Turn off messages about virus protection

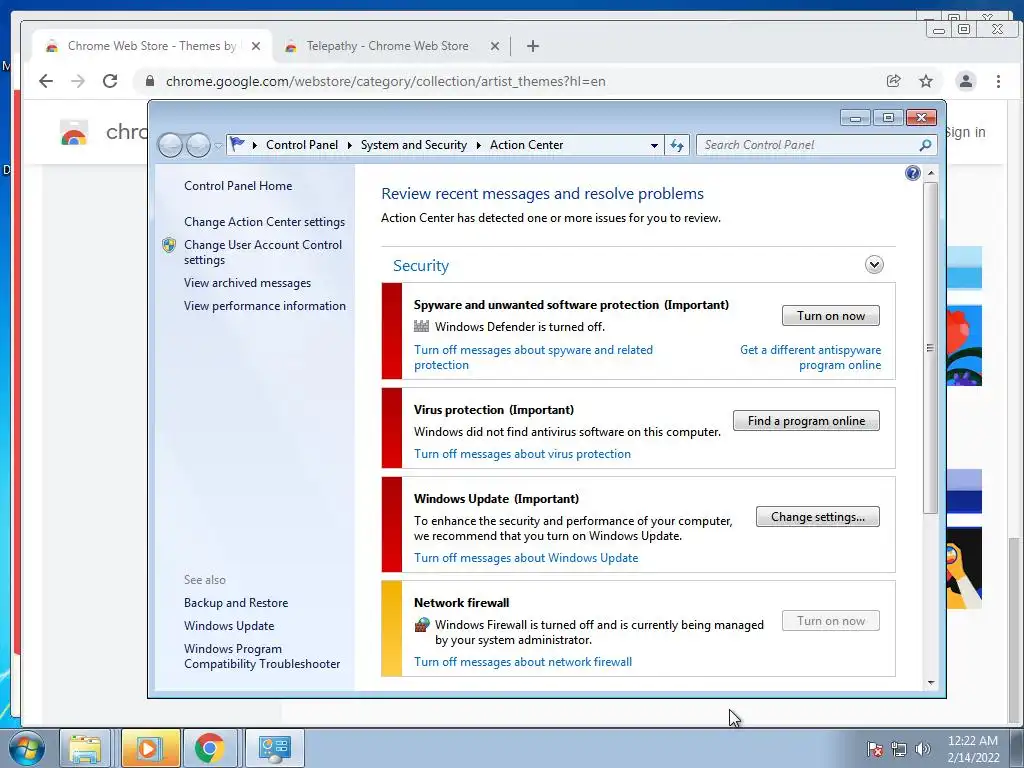(x=522, y=454)
